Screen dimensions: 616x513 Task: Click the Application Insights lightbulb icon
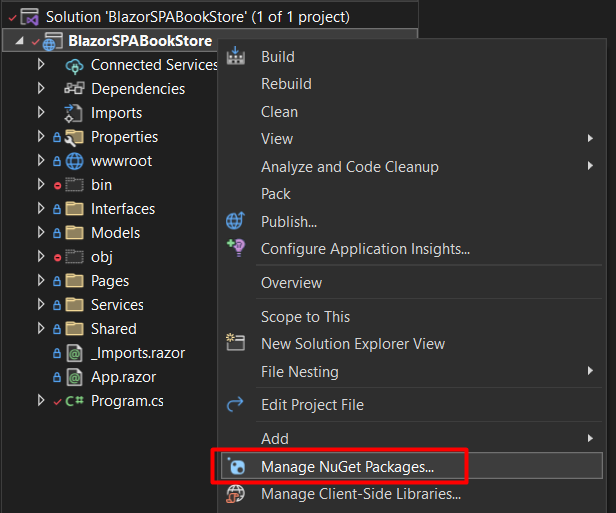point(236,248)
